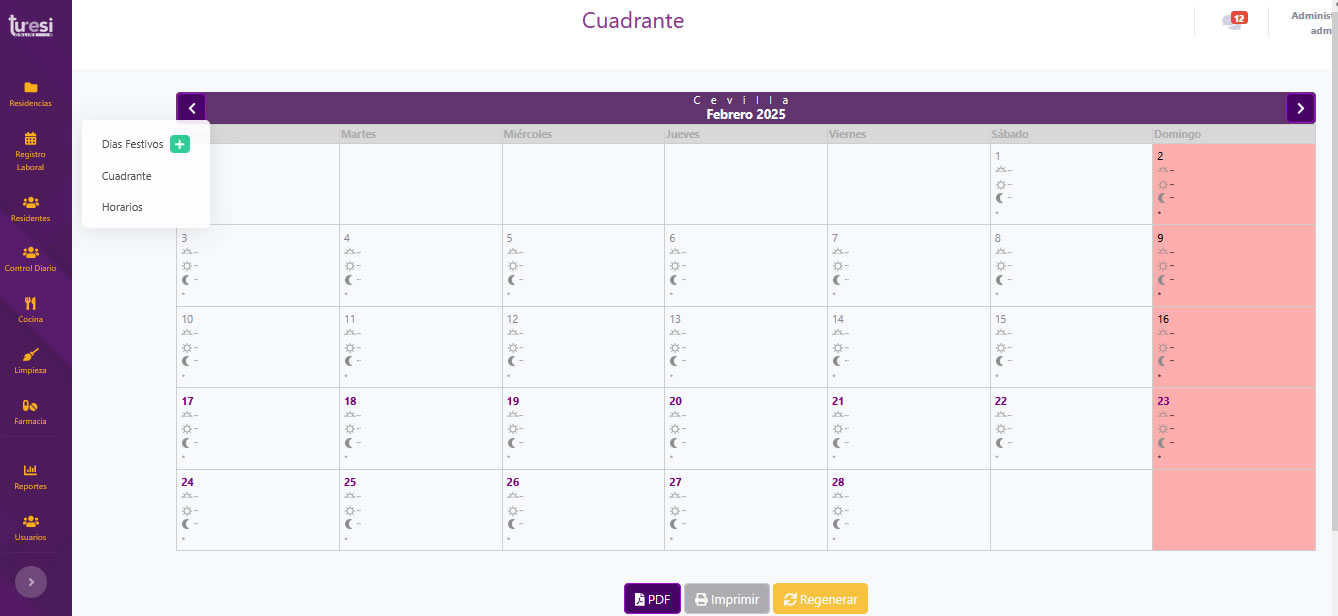Screen dimensions: 1338x616
Task: Open Registro Laboral calendar icon
Action: [x=30, y=139]
